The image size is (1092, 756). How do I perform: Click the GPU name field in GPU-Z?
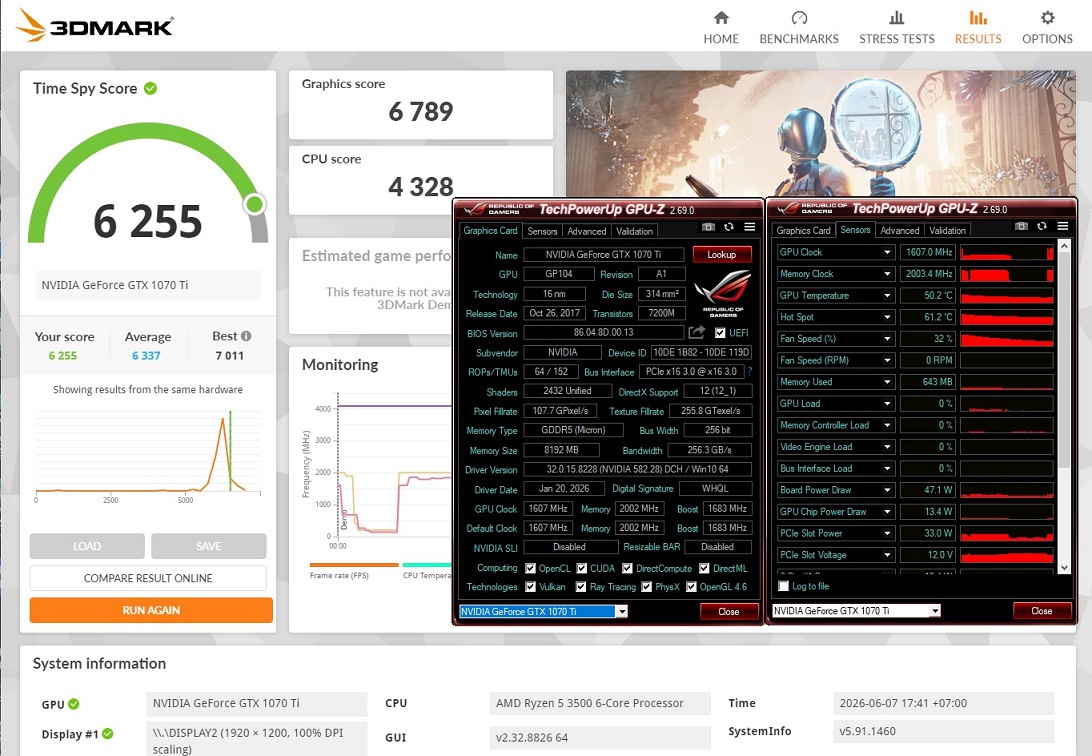pos(603,254)
